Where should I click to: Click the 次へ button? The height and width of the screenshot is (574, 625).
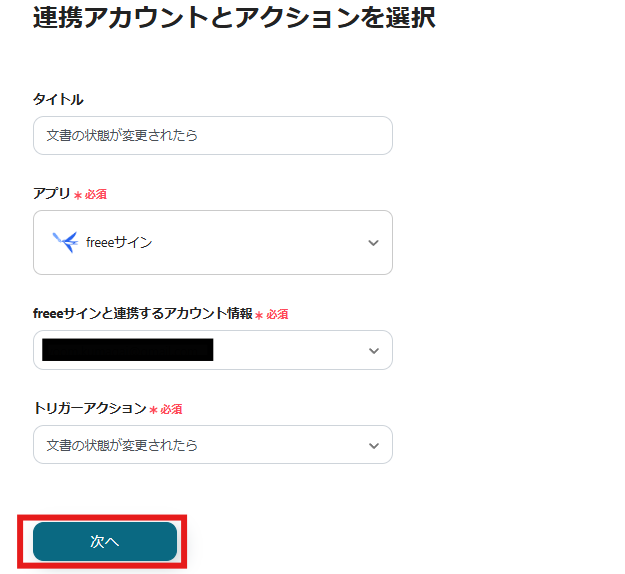[105, 541]
